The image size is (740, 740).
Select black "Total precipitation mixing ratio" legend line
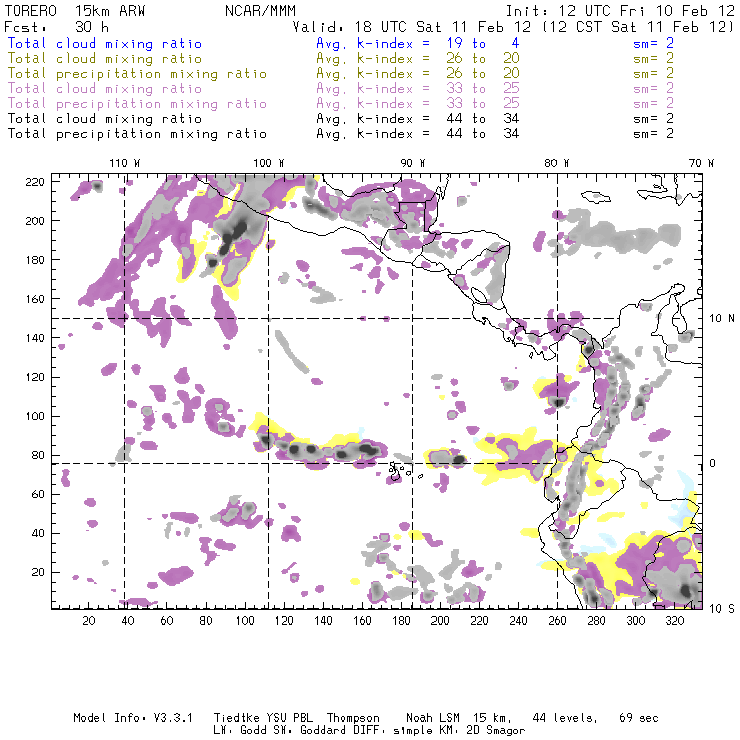pyautogui.click(x=137, y=134)
